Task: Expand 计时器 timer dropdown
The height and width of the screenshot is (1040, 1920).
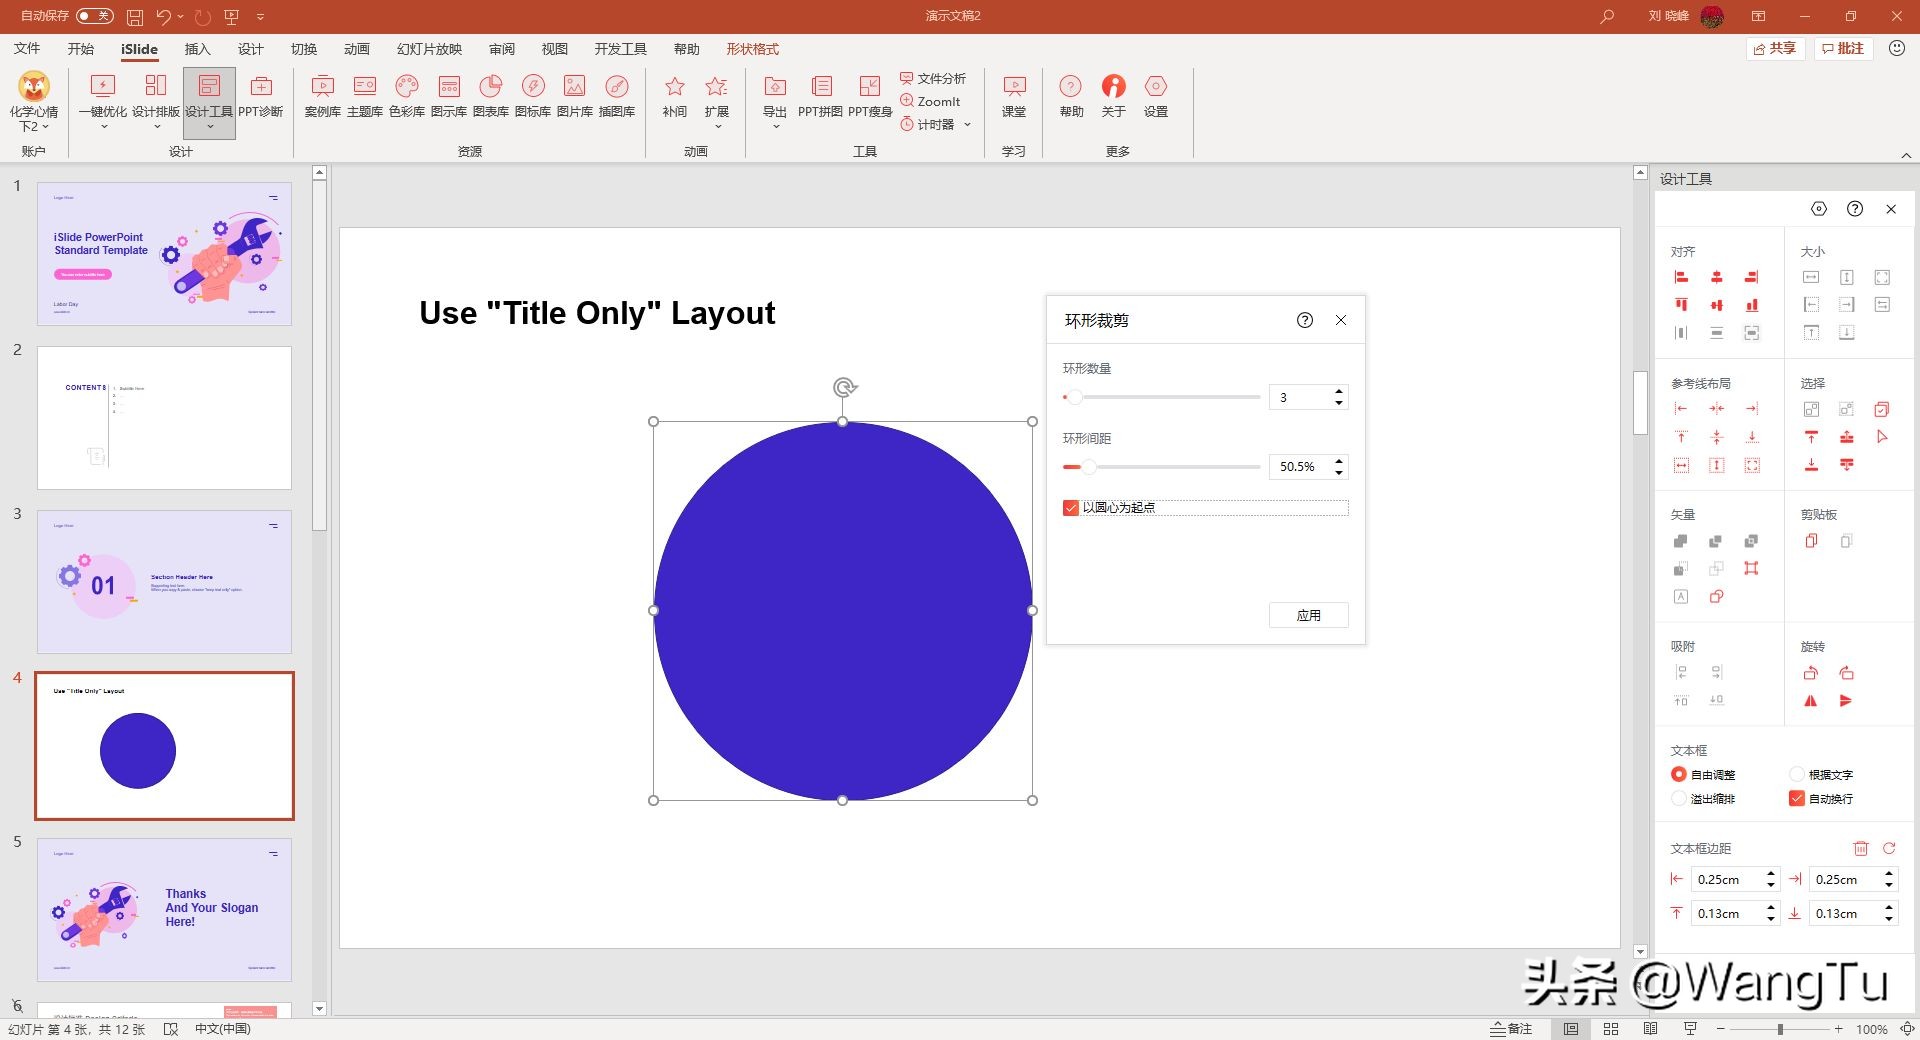Action: click(967, 125)
